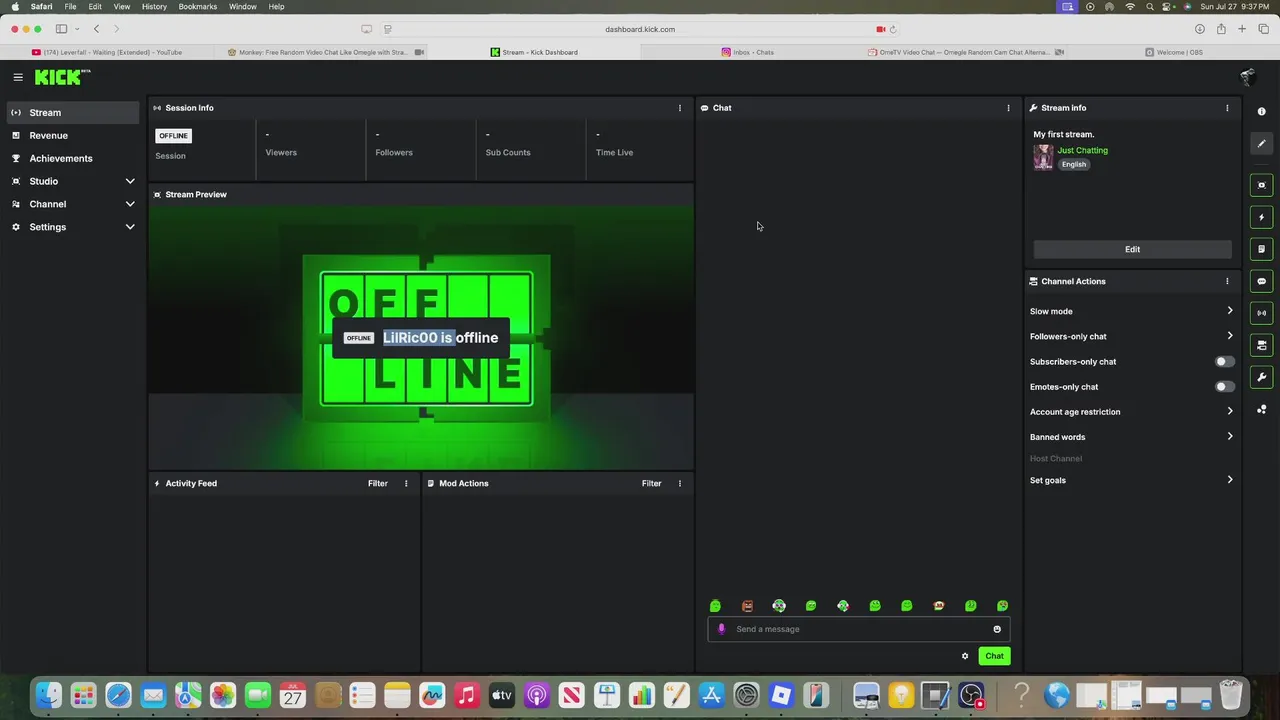
Task: Open Set goals chevron
Action: coord(1229,480)
